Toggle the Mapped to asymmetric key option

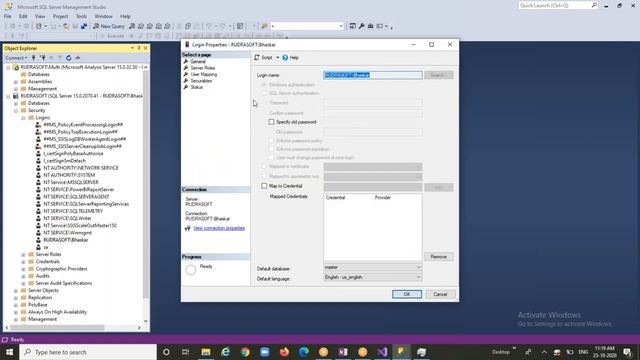pyautogui.click(x=264, y=176)
